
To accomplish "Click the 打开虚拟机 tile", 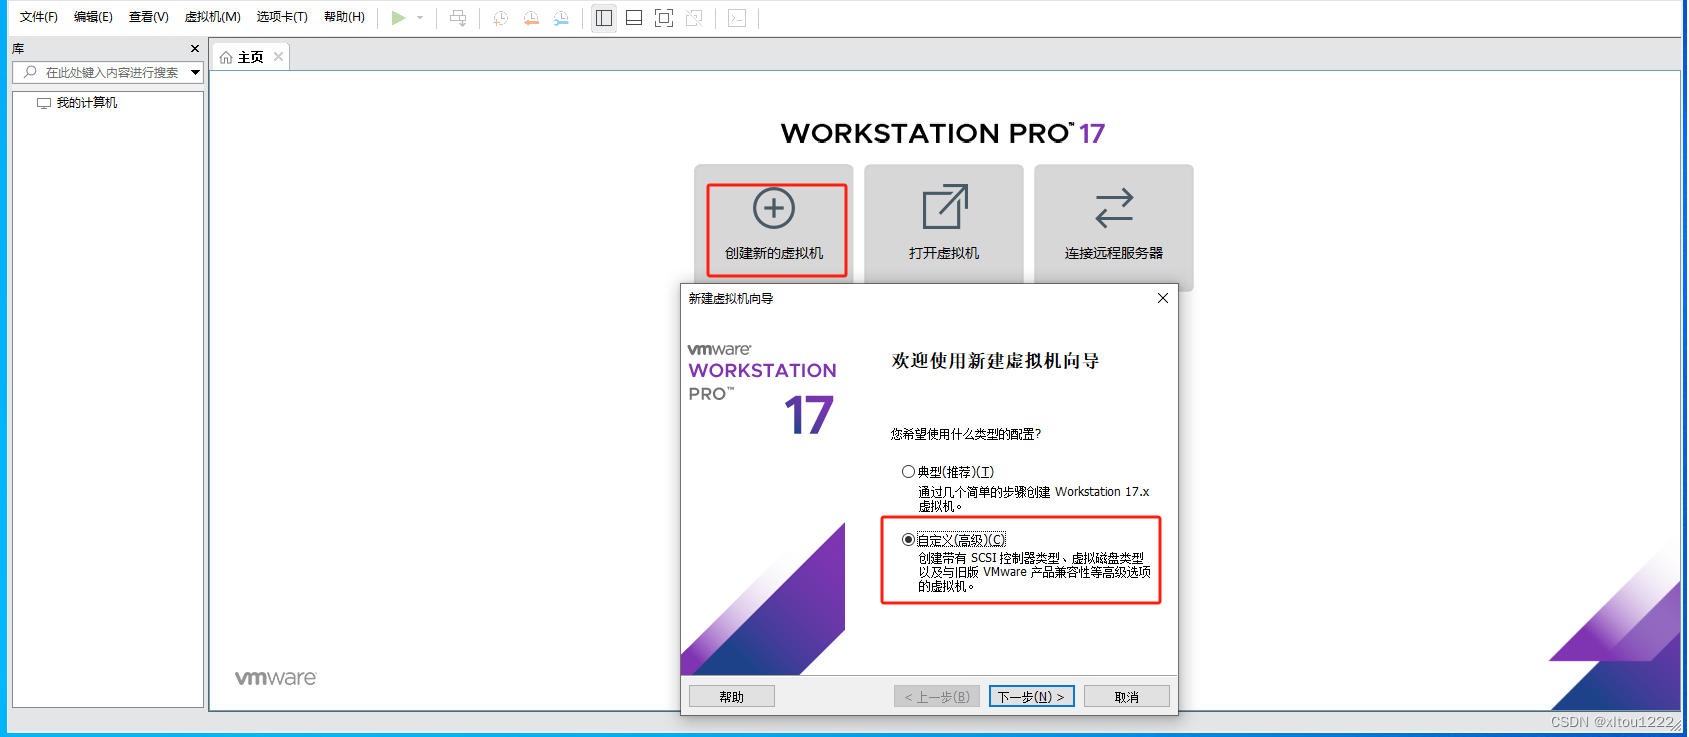I will (x=944, y=224).
